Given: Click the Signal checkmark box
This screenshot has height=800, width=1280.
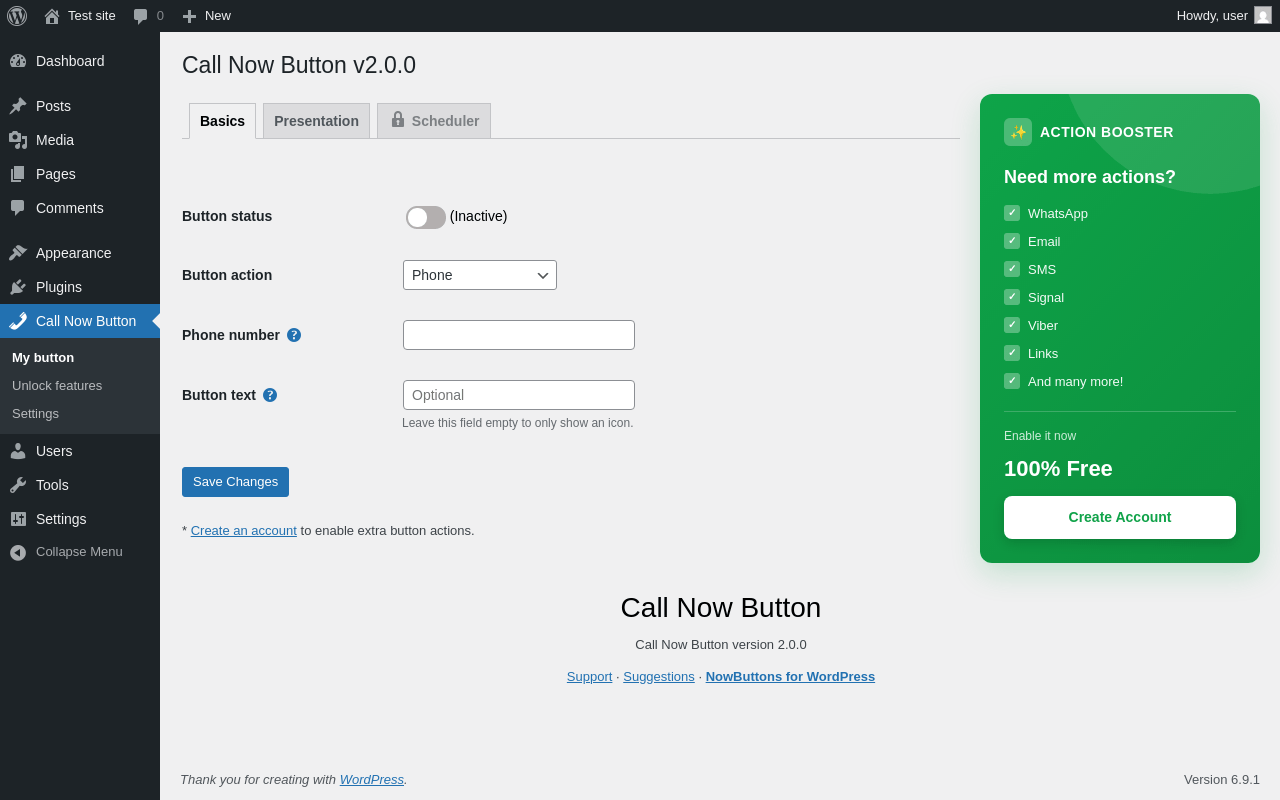Looking at the screenshot, I should (x=1012, y=297).
